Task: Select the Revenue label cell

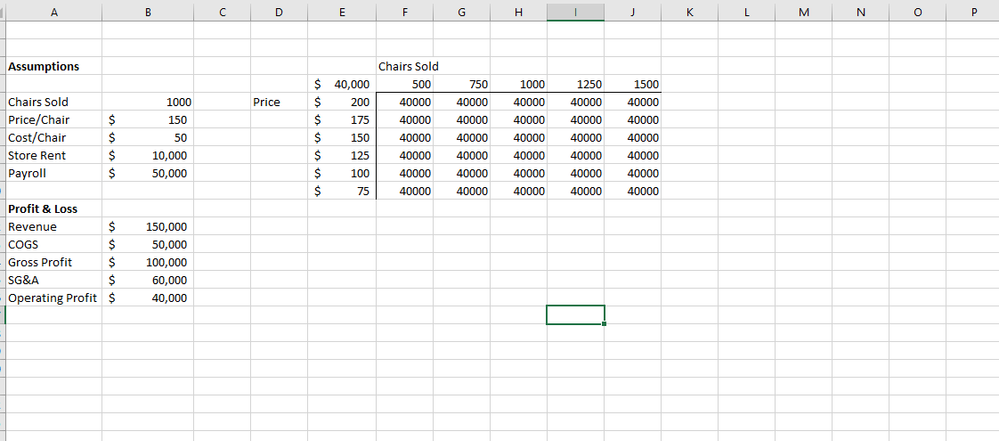Action: 54,227
